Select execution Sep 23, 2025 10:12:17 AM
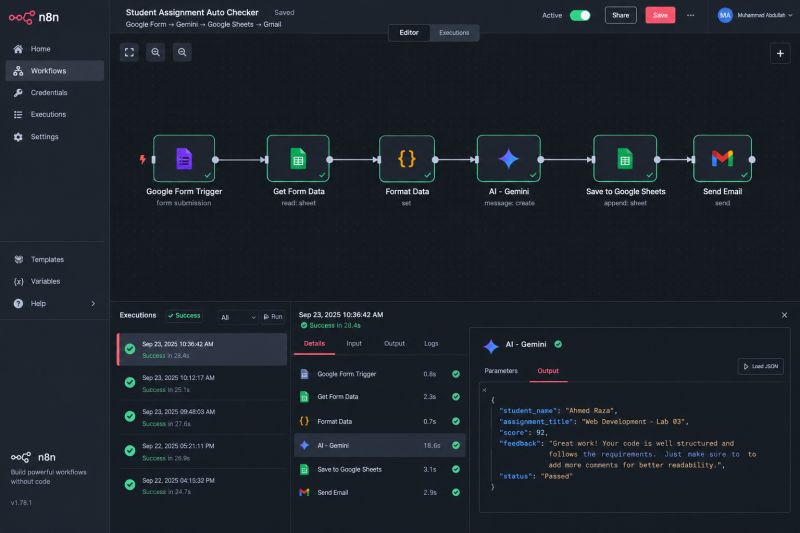This screenshot has width=800, height=533. tap(202, 383)
